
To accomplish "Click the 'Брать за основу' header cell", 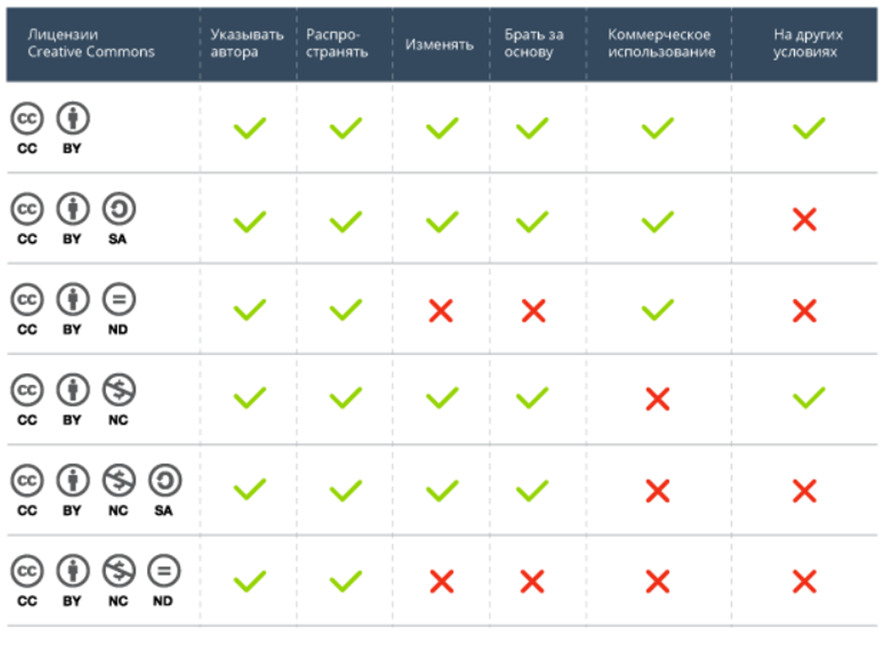I will 534,43.
